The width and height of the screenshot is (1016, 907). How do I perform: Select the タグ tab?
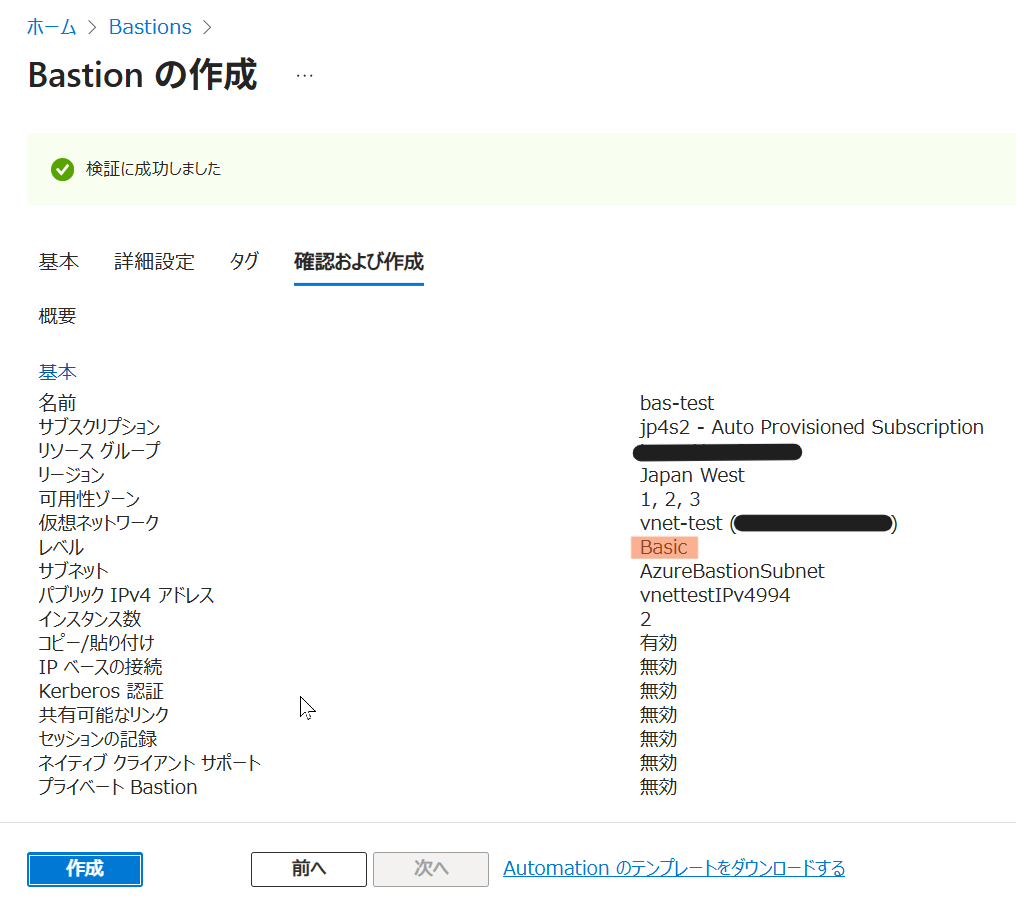[244, 262]
